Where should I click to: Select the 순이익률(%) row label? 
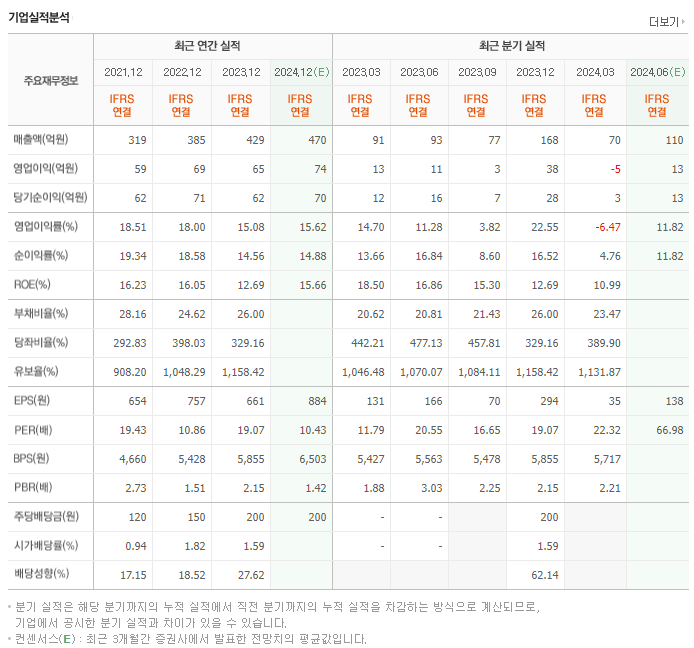click(x=41, y=255)
